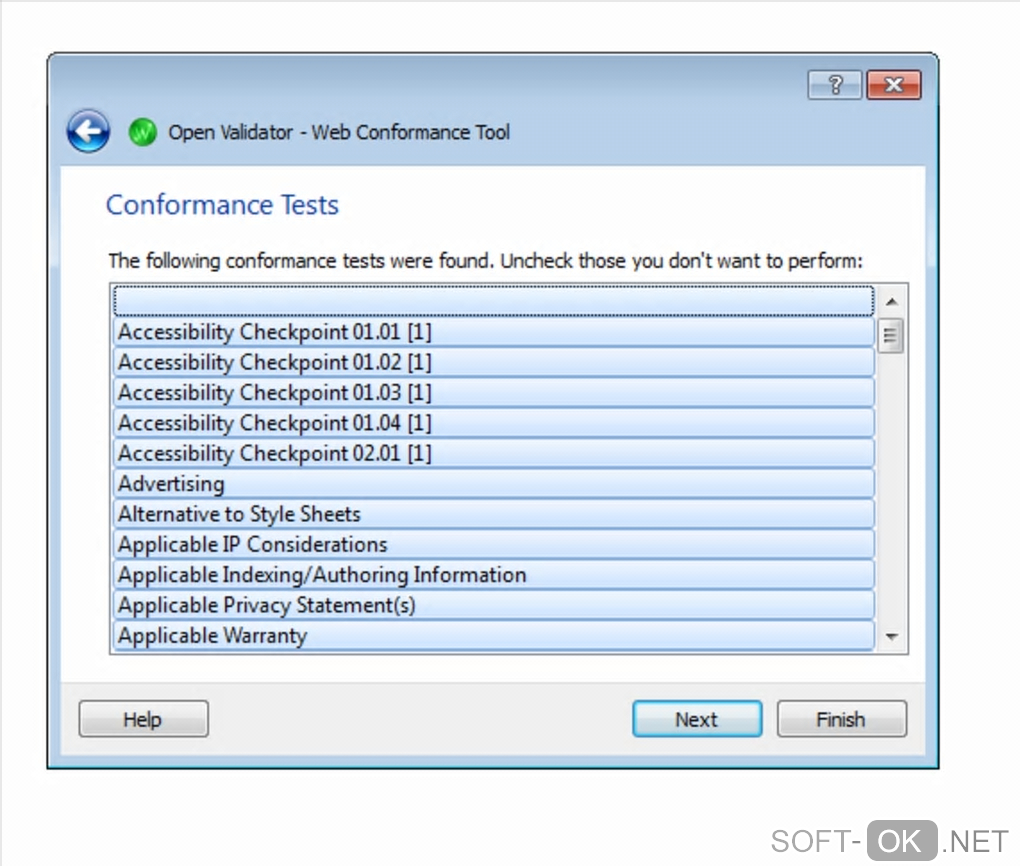Image resolution: width=1020 pixels, height=866 pixels.
Task: Click the vertical scrollbar thumb
Action: (x=891, y=334)
